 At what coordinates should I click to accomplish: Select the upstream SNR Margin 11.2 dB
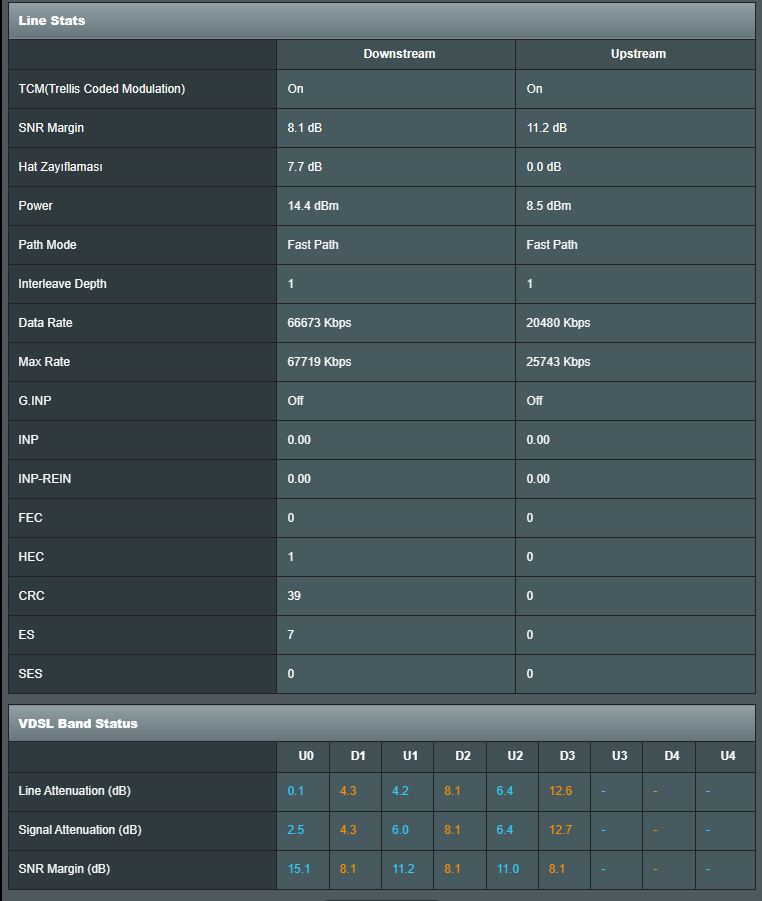pyautogui.click(x=547, y=128)
